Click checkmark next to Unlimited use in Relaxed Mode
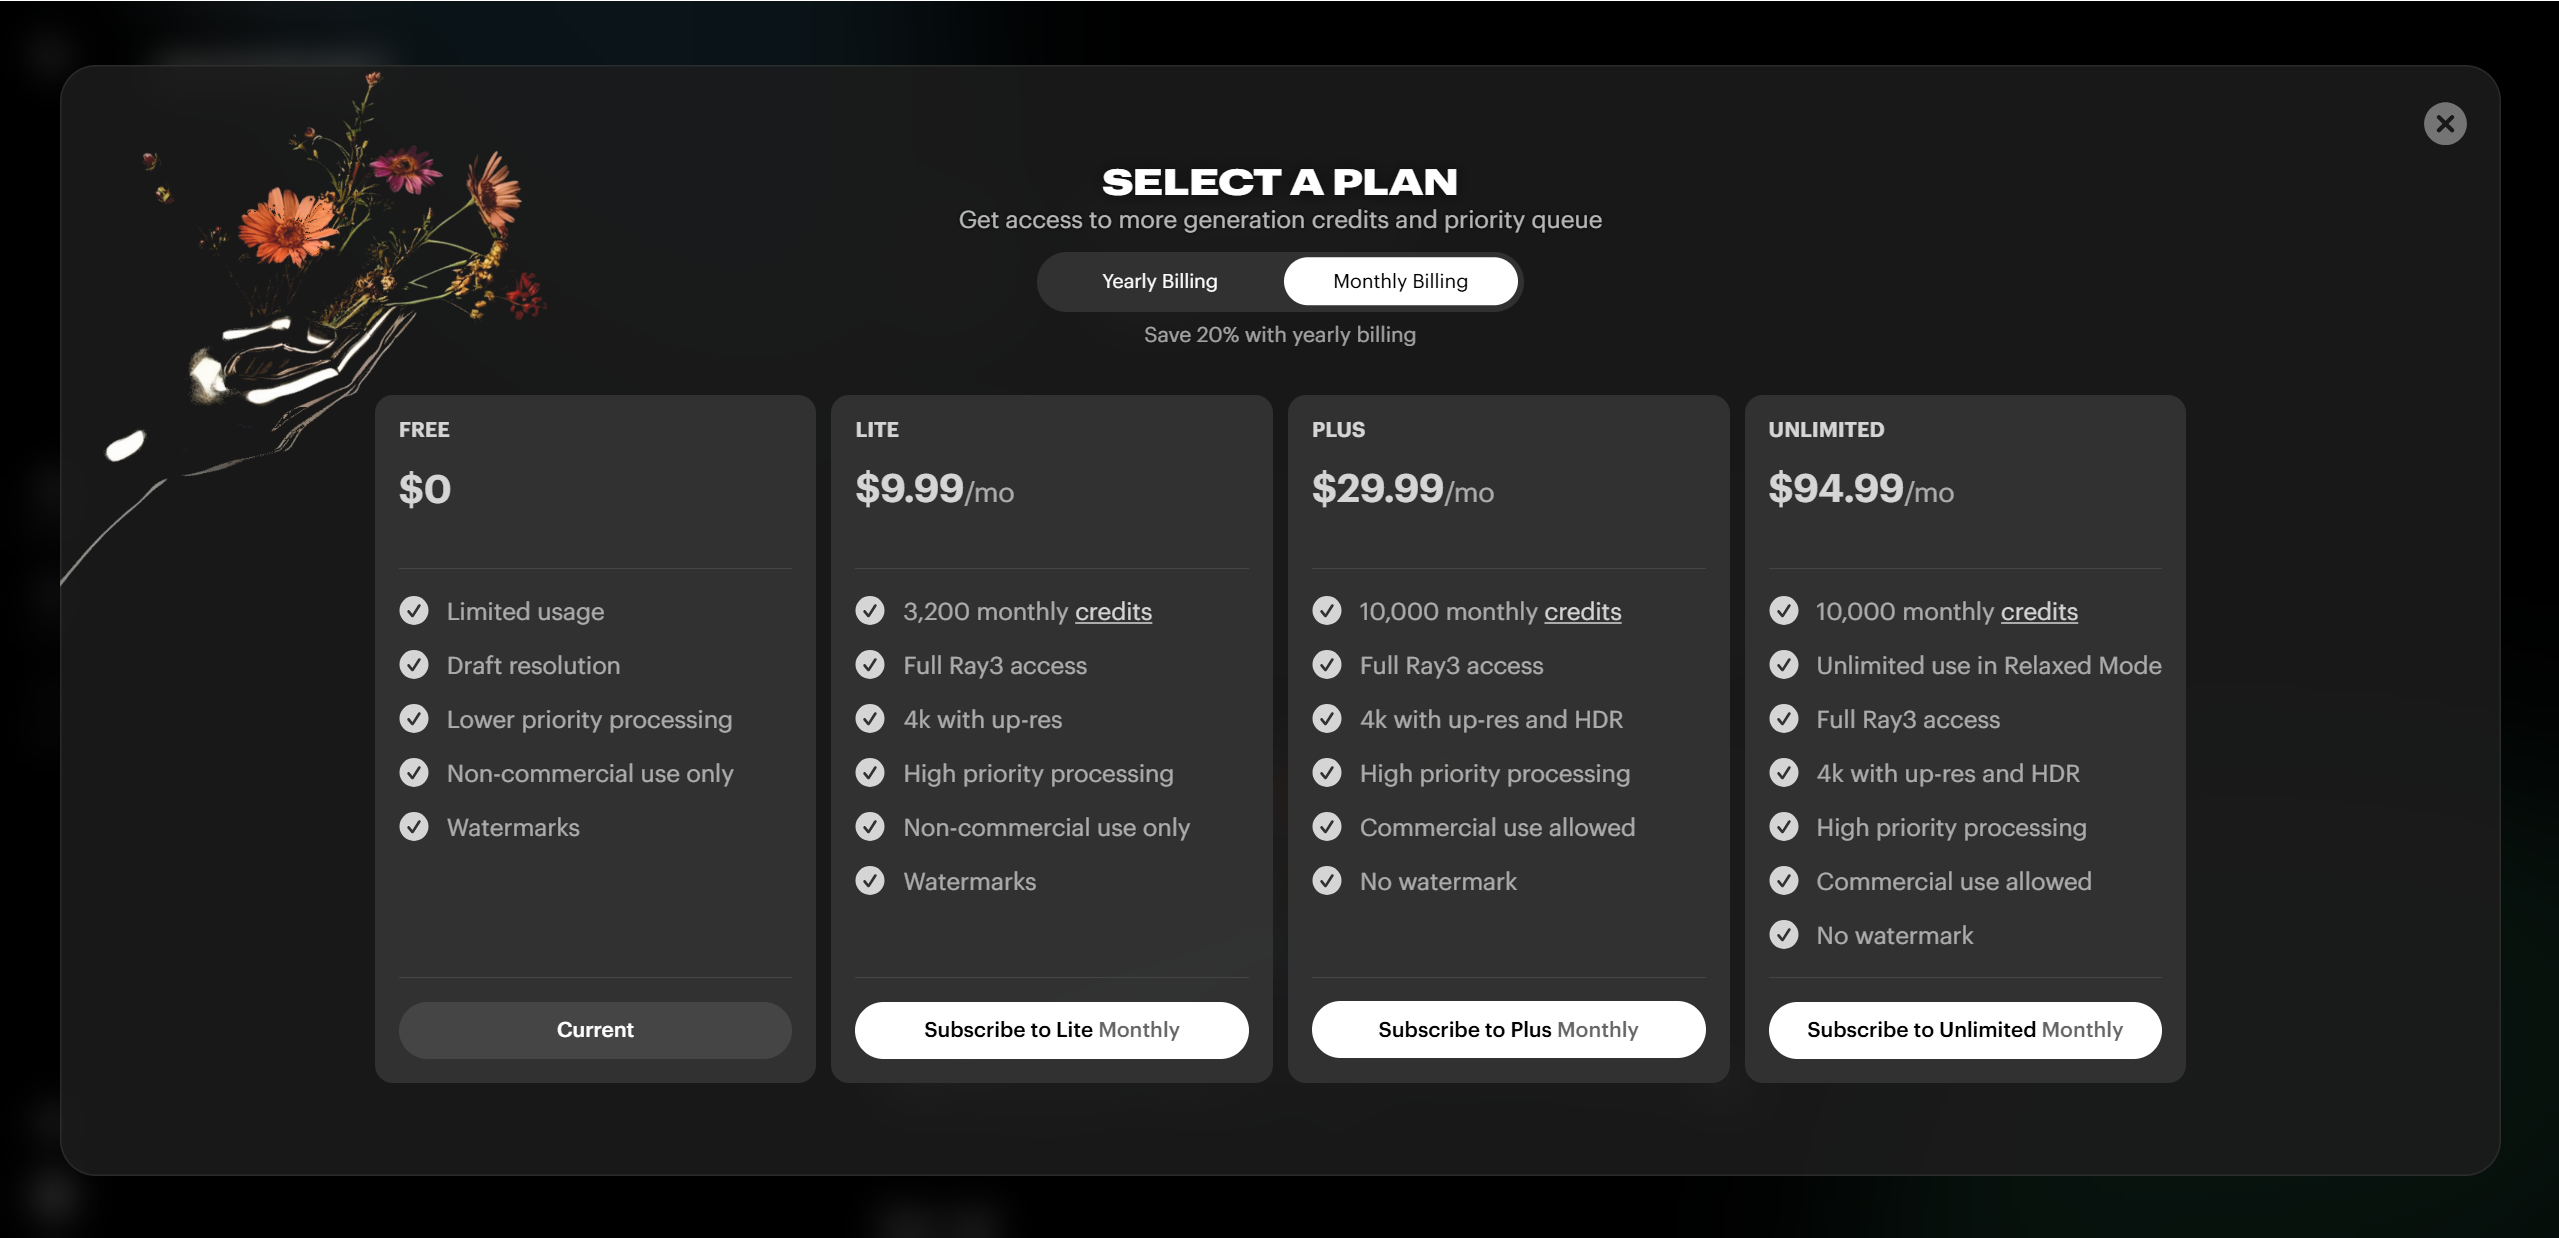Viewport: 2559px width, 1238px height. 1783,665
